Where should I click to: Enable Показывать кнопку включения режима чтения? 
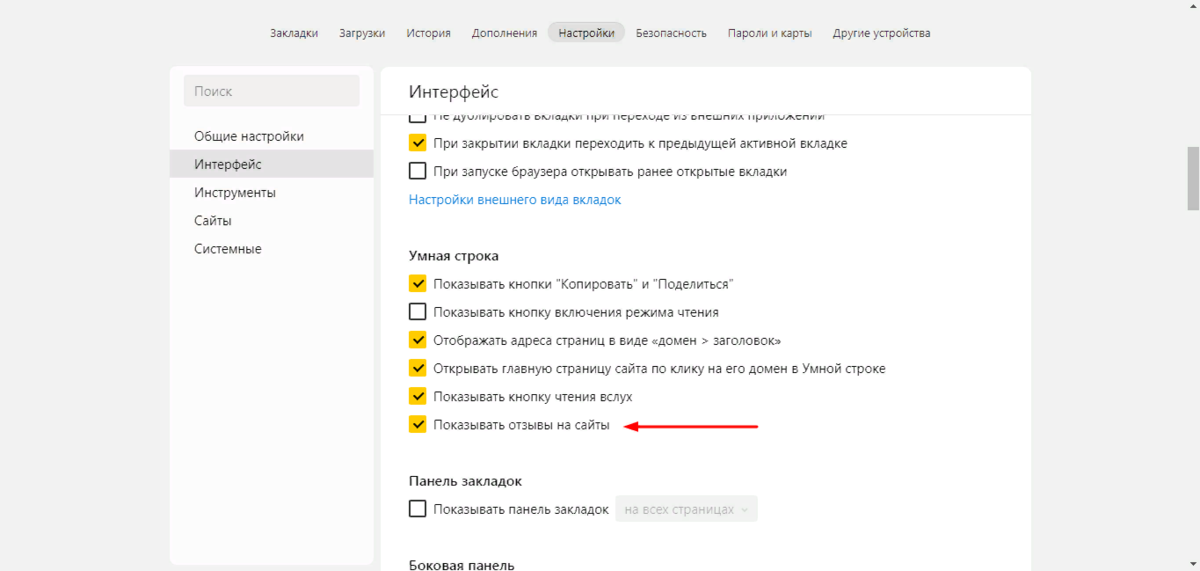(x=418, y=312)
